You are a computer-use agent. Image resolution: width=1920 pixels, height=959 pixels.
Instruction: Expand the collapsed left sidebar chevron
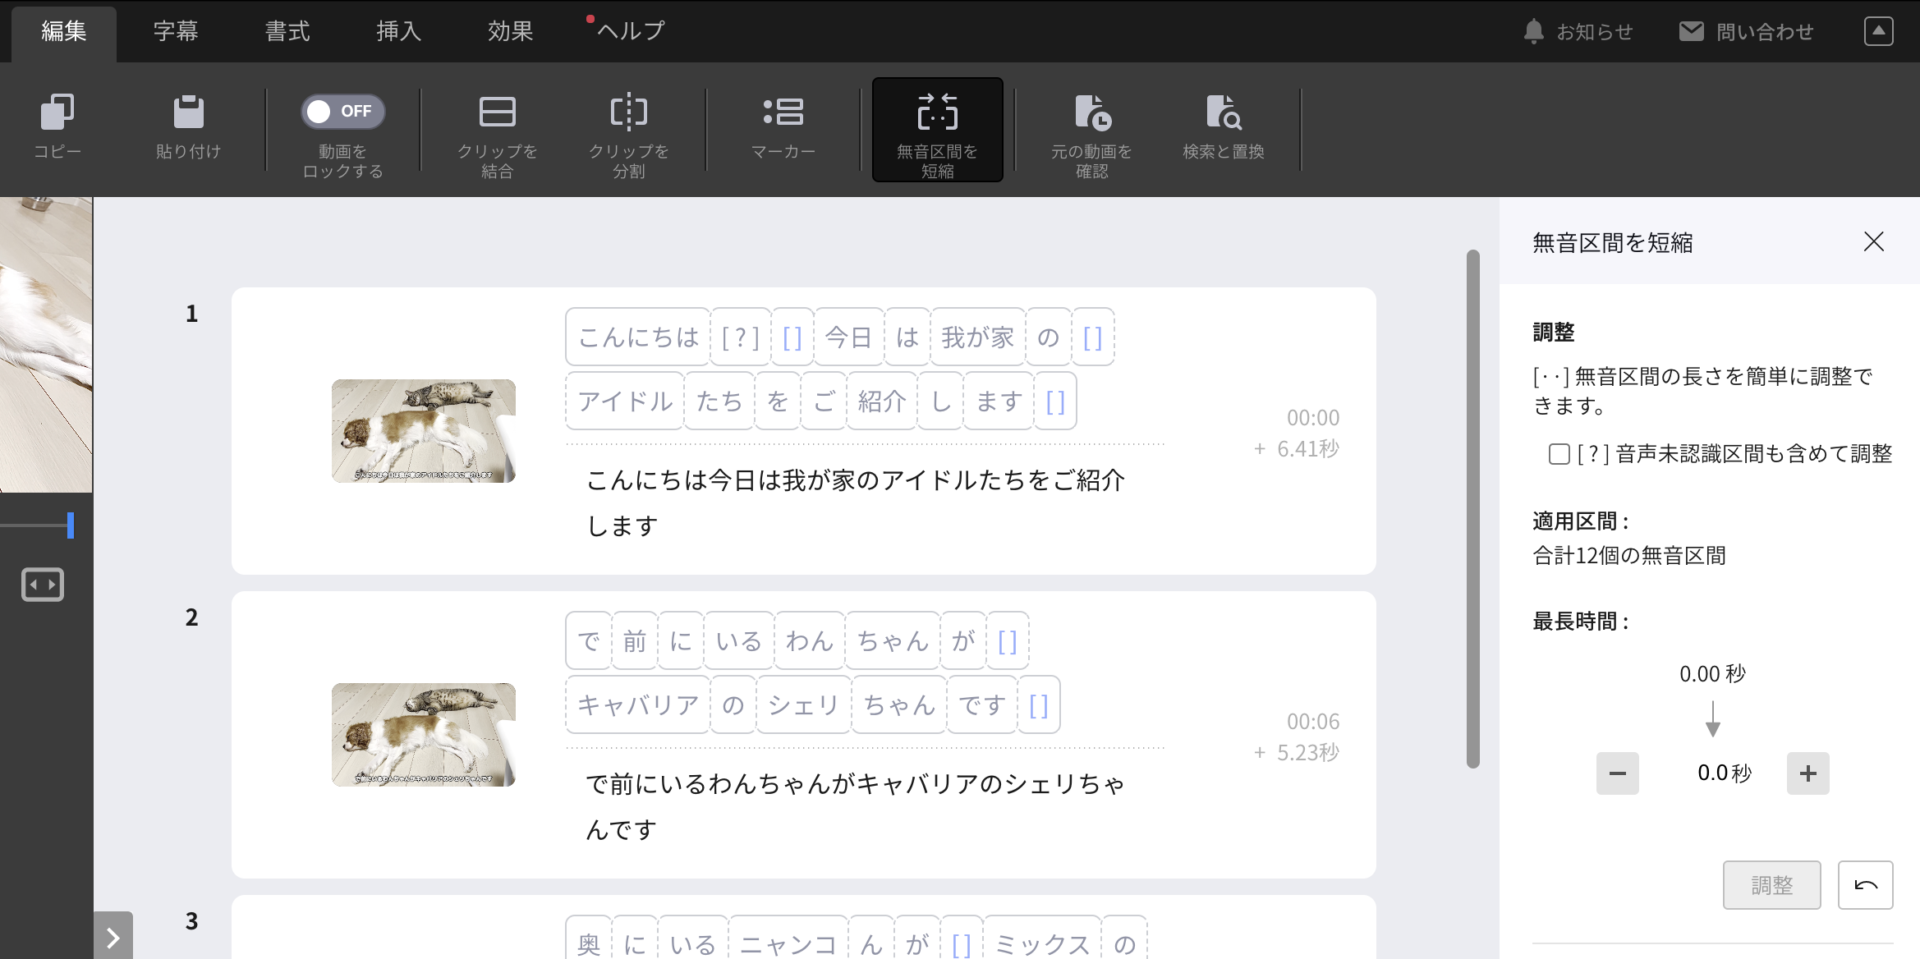click(x=113, y=936)
